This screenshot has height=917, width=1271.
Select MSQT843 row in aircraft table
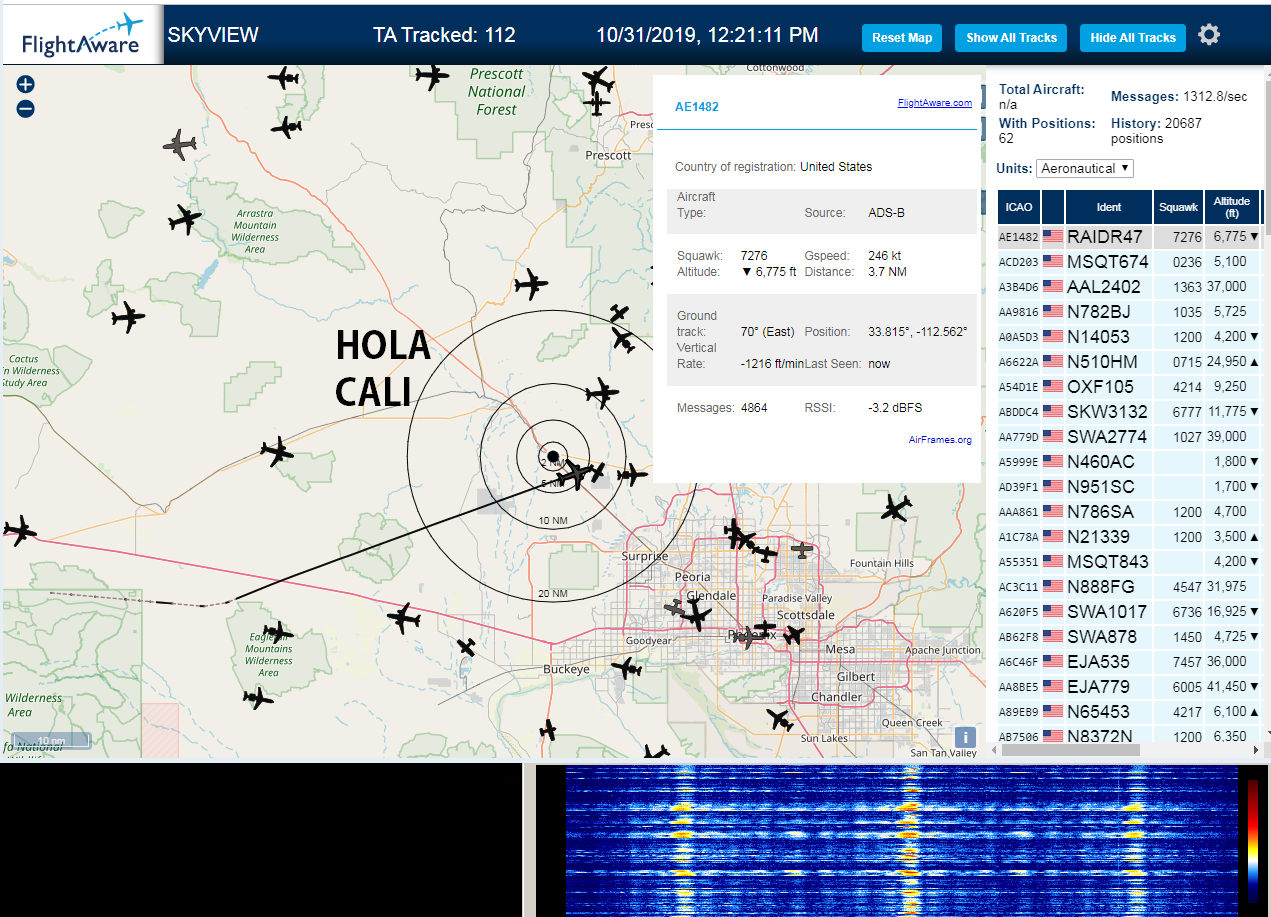[1129, 562]
